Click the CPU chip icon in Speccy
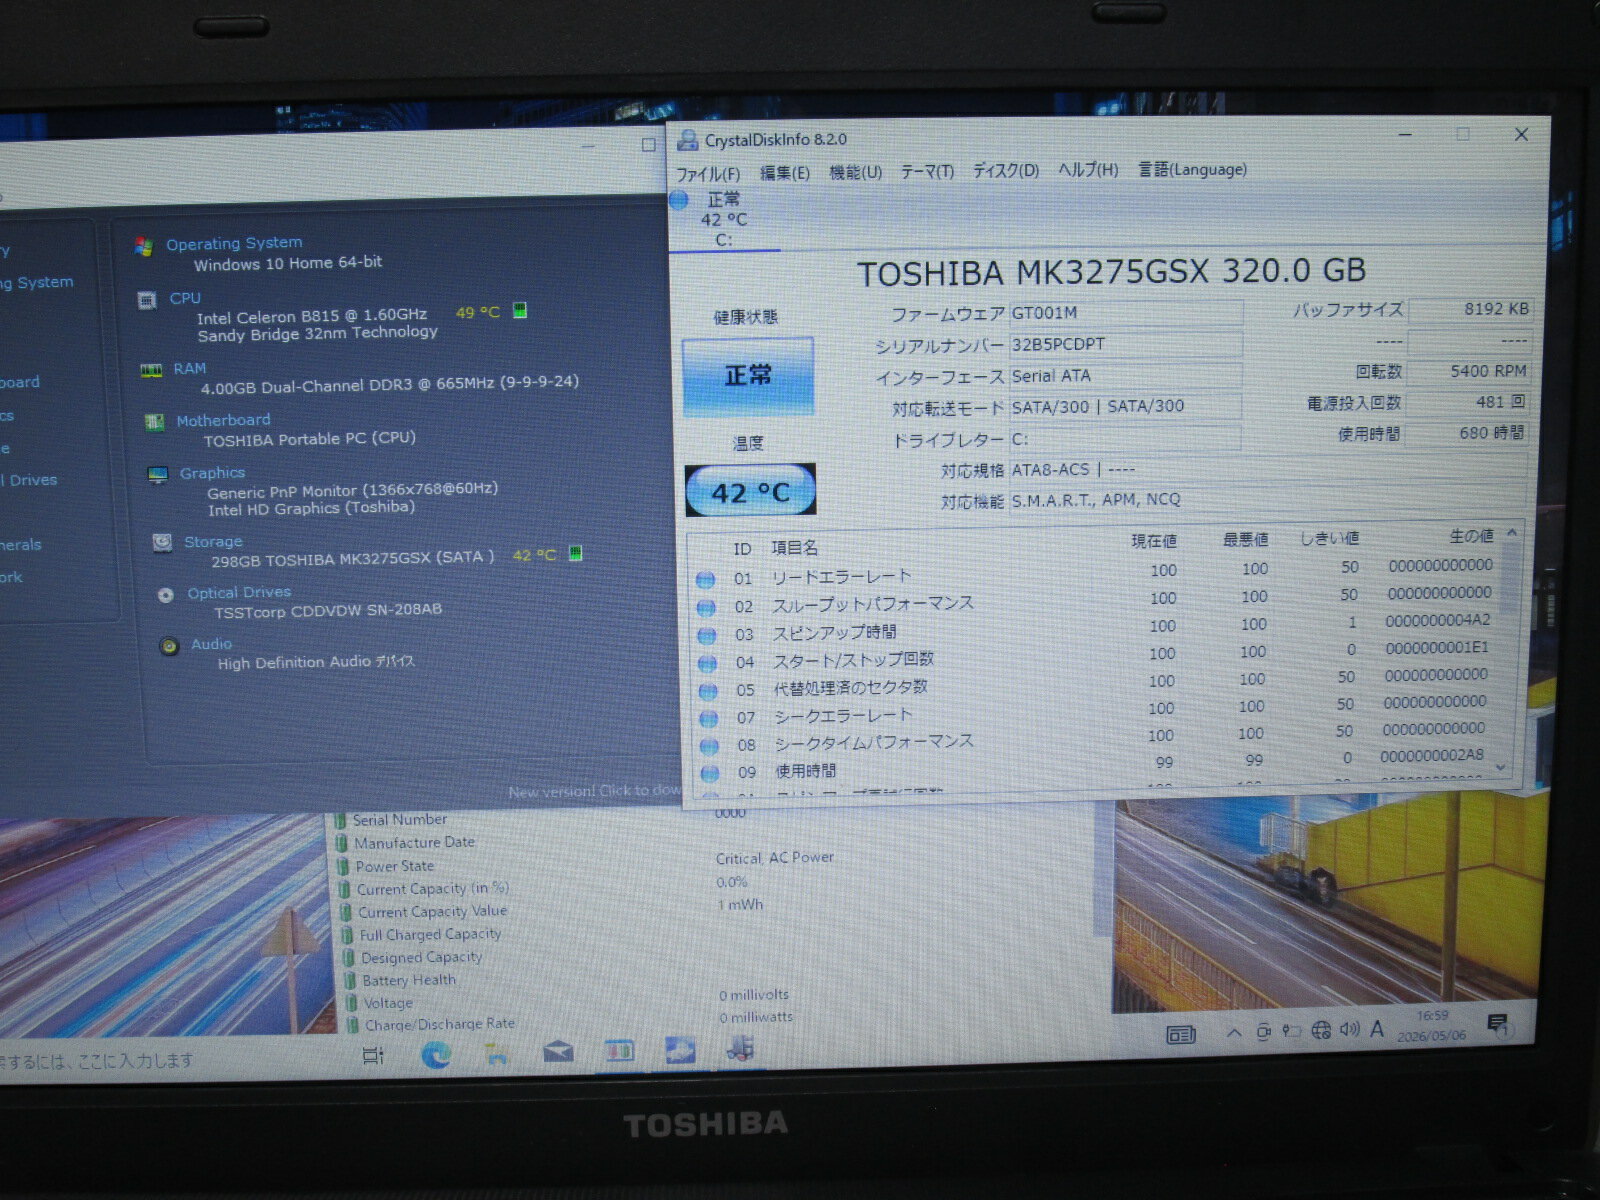The width and height of the screenshot is (1600, 1200). (147, 299)
